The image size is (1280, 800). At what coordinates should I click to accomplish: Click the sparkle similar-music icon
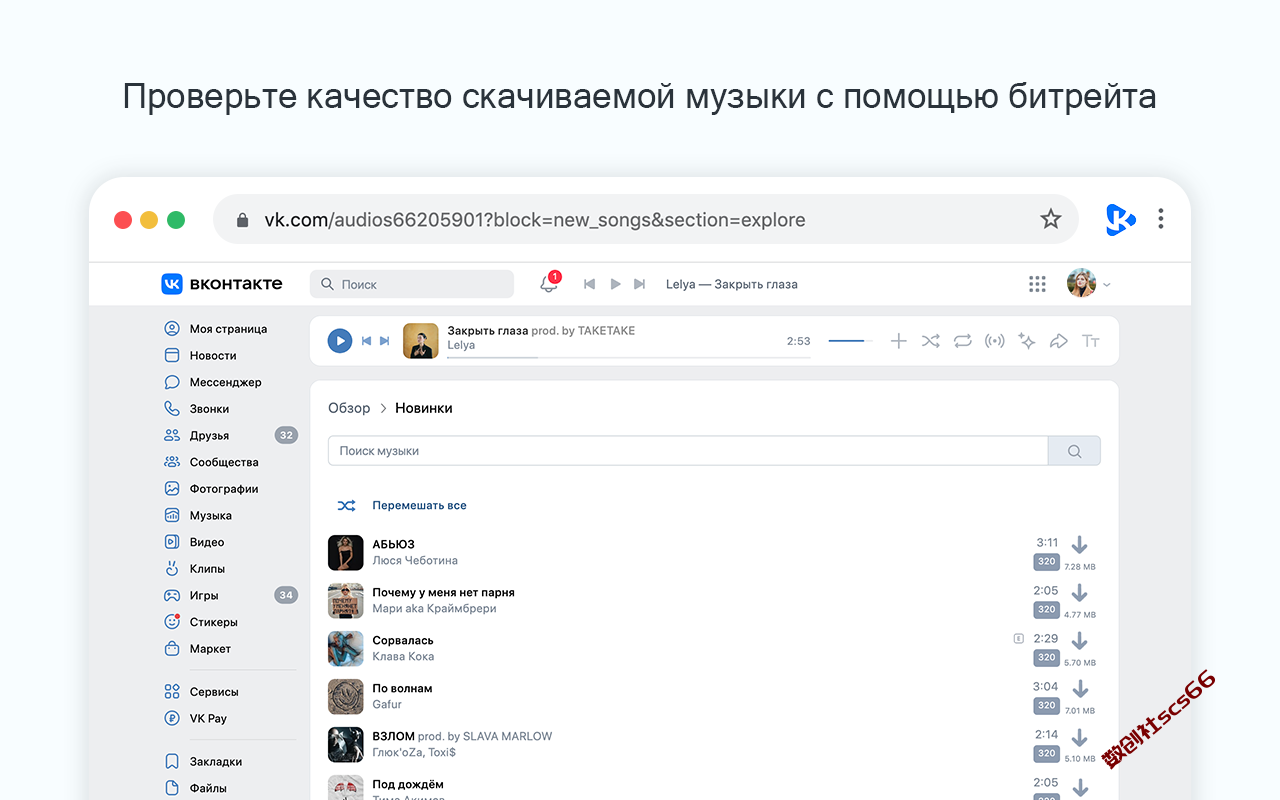click(1026, 341)
